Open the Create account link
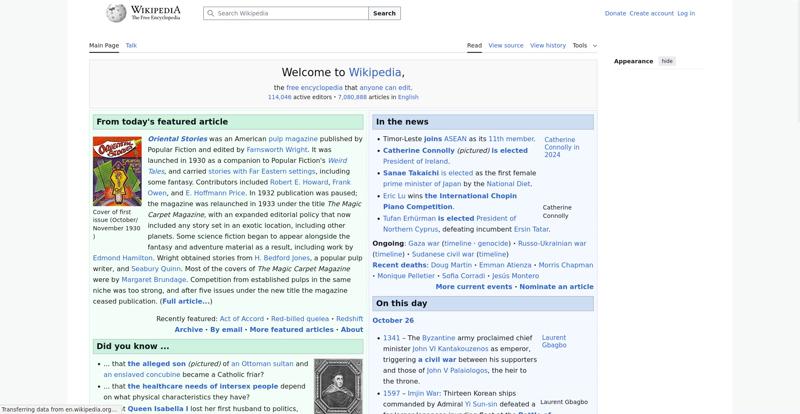Viewport: 800px width, 414px height. pos(651,14)
